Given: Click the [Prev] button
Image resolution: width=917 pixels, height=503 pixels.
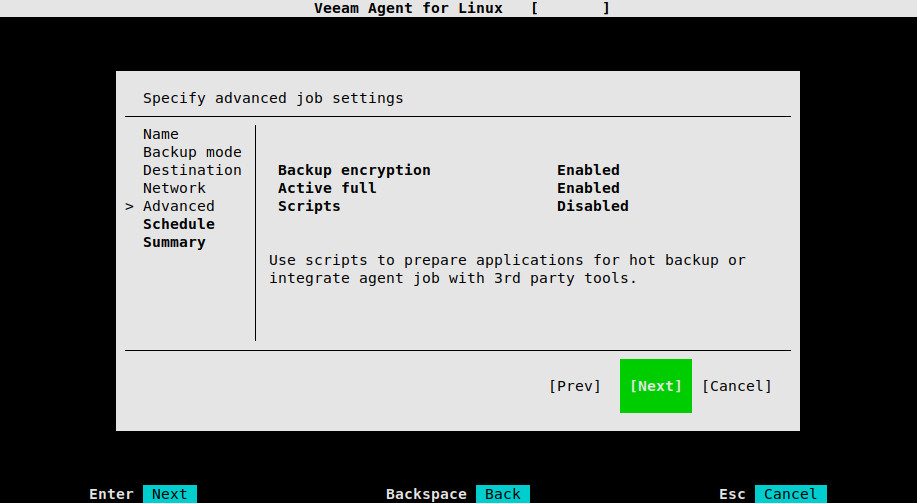Looking at the screenshot, I should [574, 386].
